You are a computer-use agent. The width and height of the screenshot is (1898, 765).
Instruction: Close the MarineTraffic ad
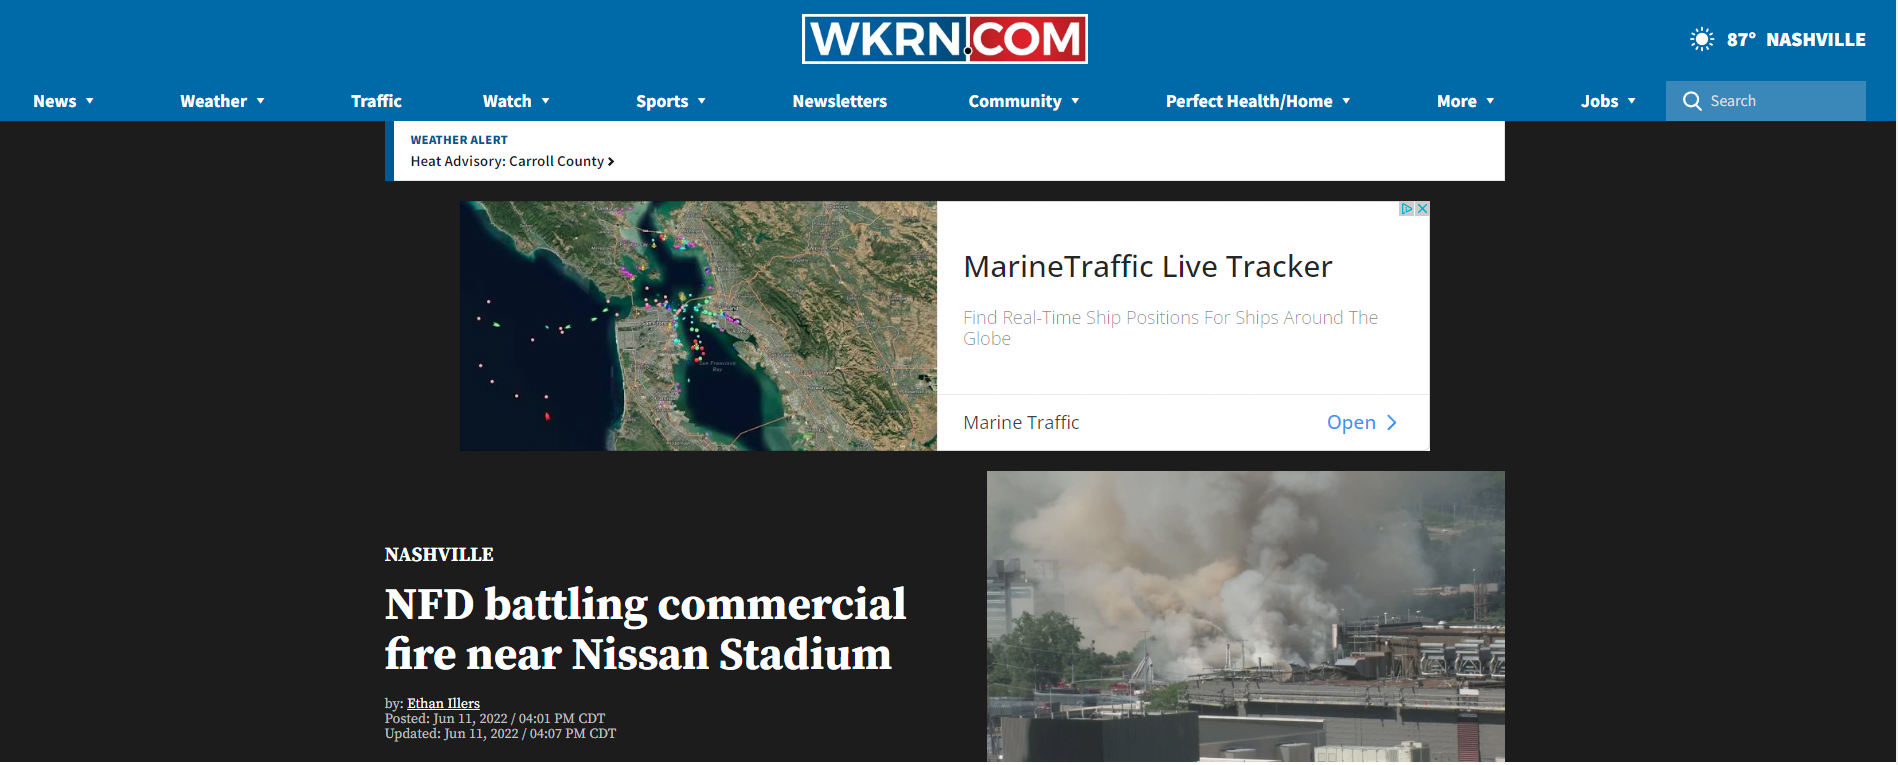[x=1422, y=209]
